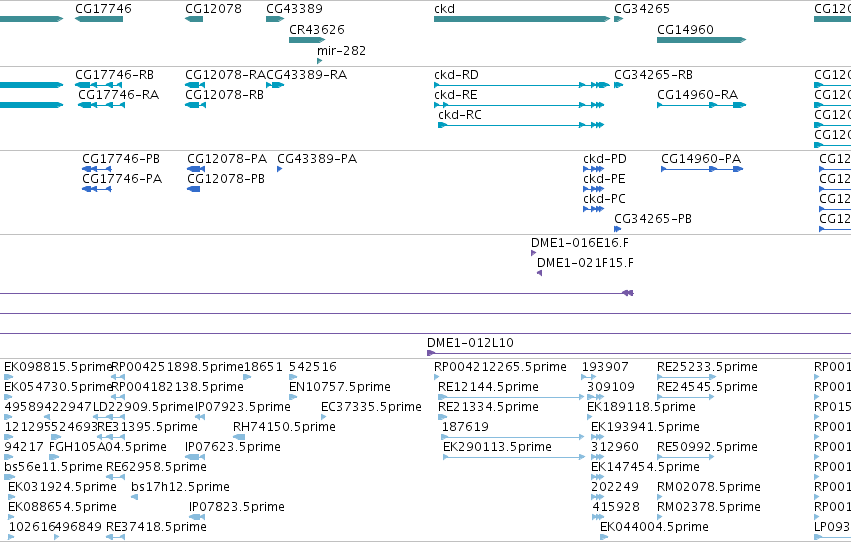Screen dimensions: 851x542
Task: Select the 187619 EST label
Action: point(465,426)
